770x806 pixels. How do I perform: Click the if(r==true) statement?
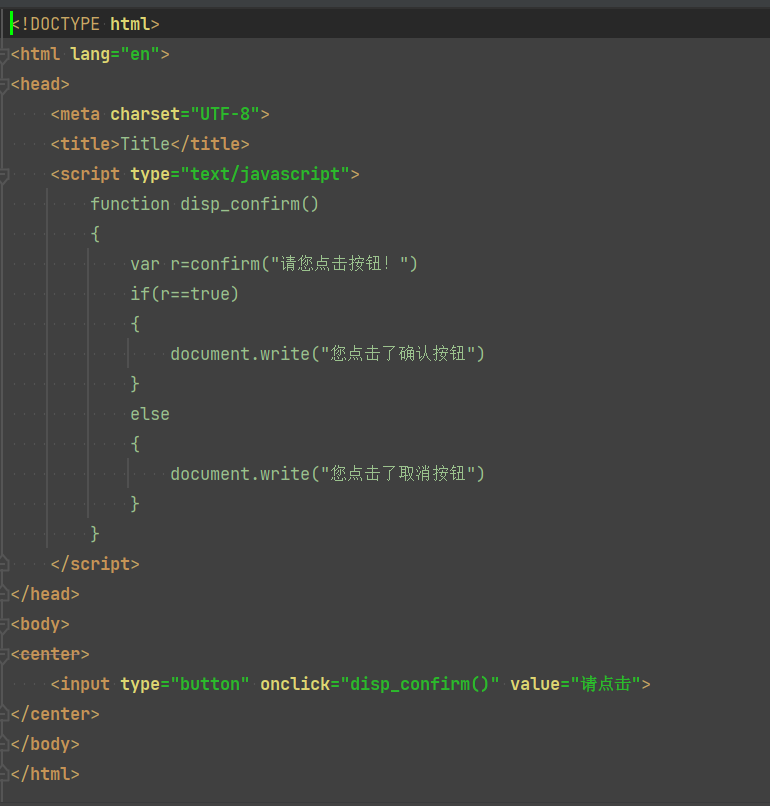coord(185,294)
